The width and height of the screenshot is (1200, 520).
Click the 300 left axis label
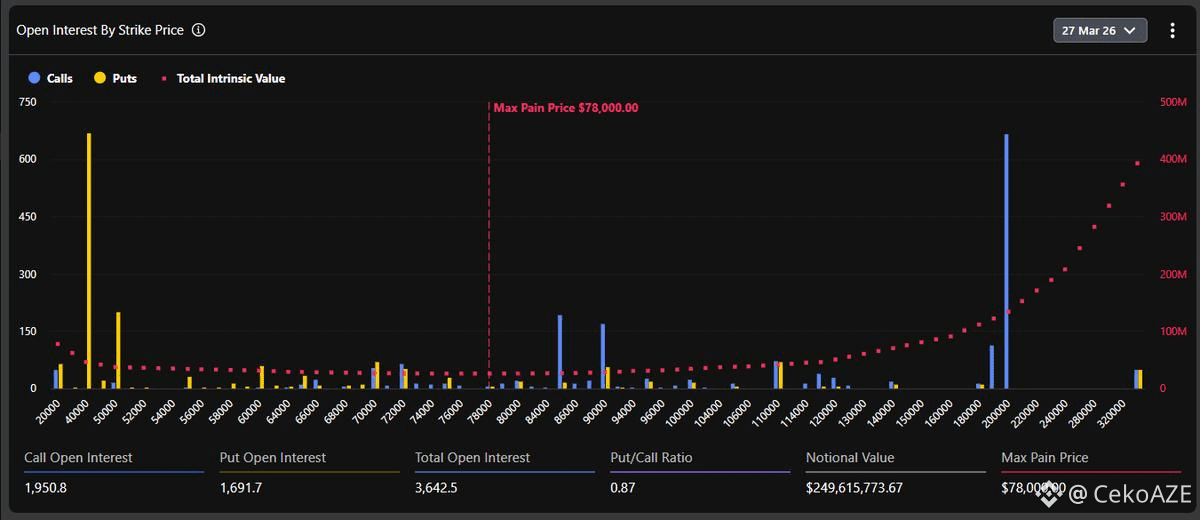28,274
